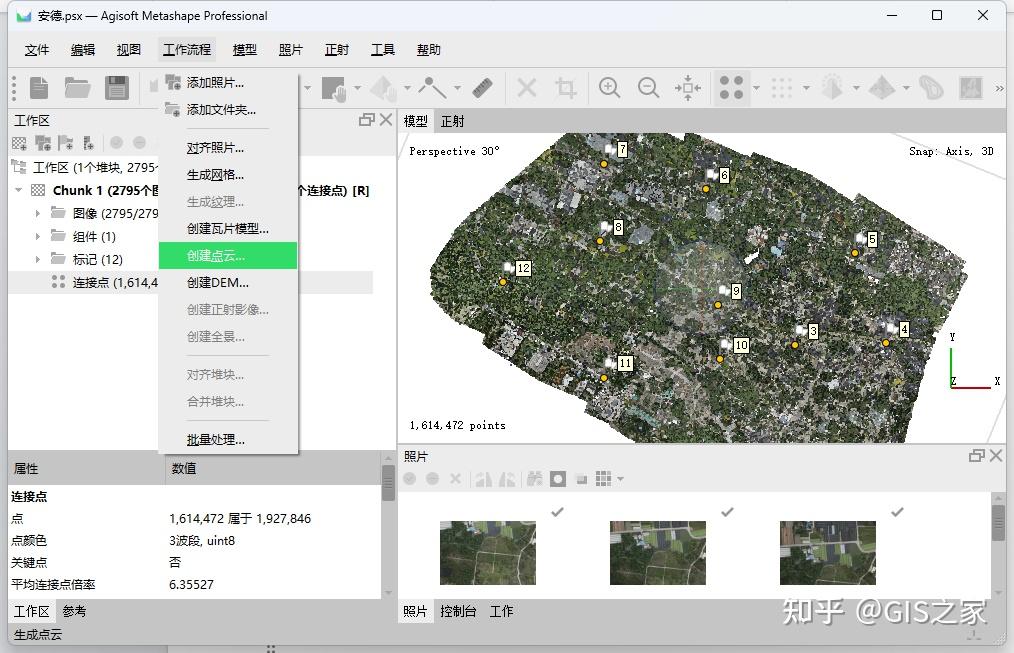1014x653 pixels.
Task: Click the Save floppy disk icon
Action: [x=117, y=88]
